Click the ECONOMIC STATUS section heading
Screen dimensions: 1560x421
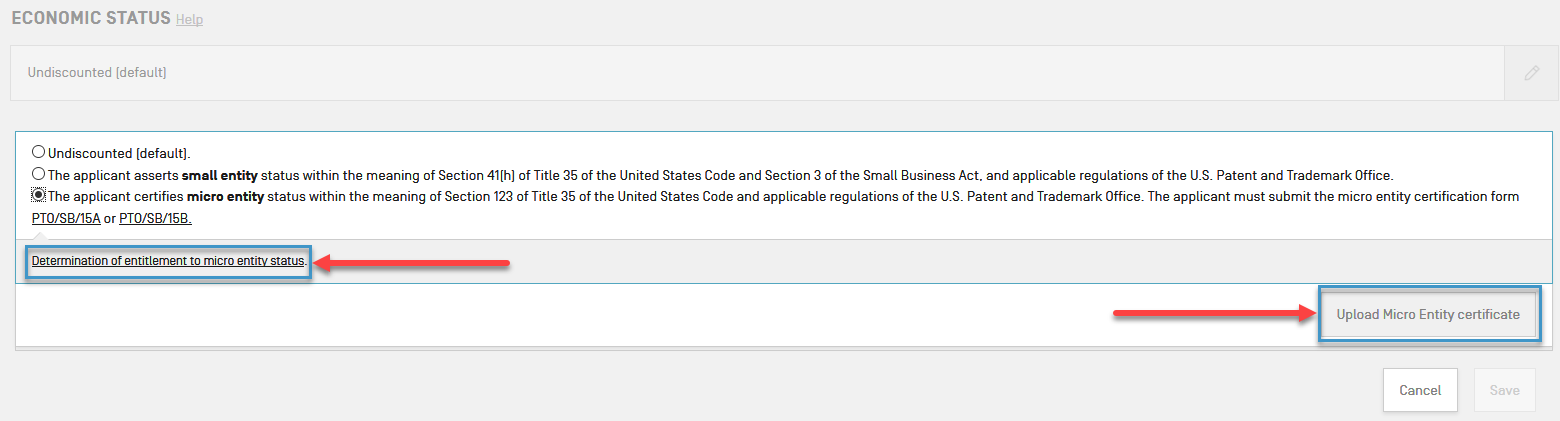click(90, 19)
